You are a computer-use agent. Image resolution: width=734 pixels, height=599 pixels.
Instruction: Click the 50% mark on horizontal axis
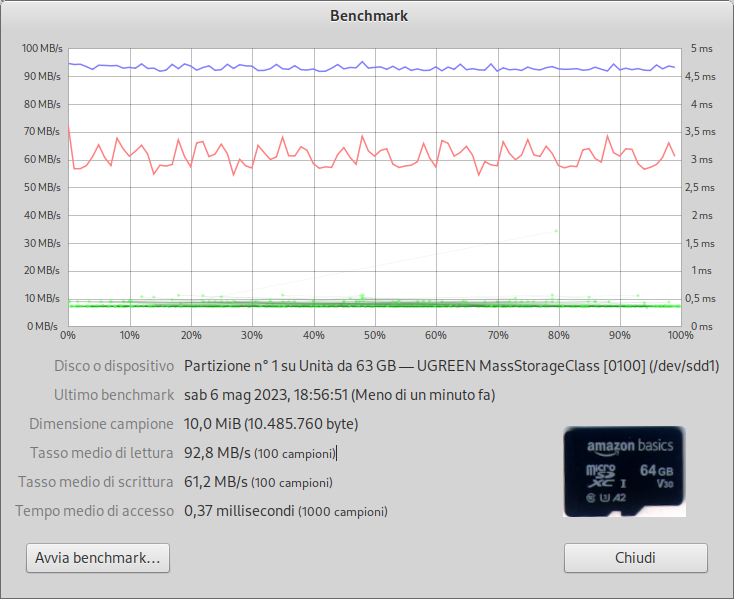[374, 335]
